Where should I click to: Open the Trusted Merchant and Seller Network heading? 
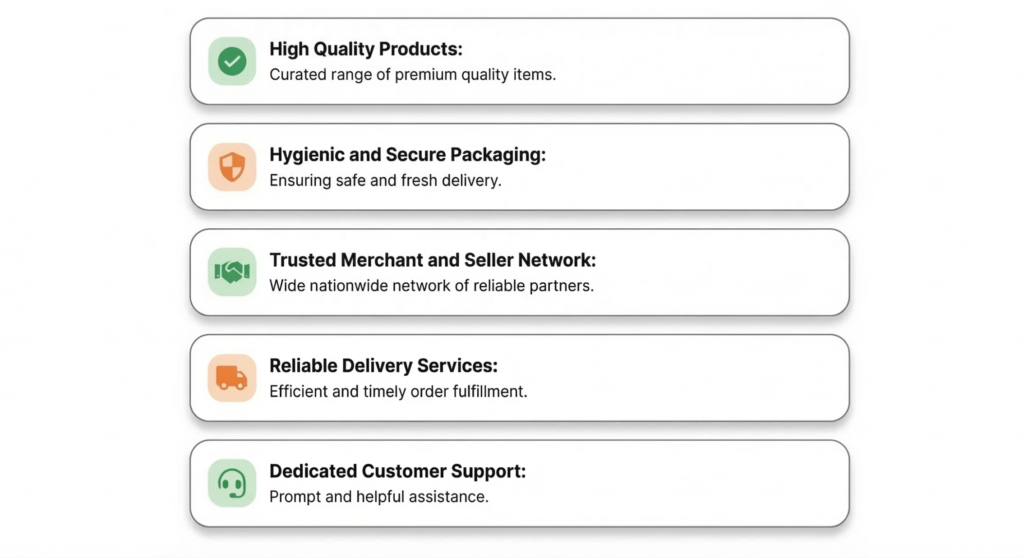(432, 260)
